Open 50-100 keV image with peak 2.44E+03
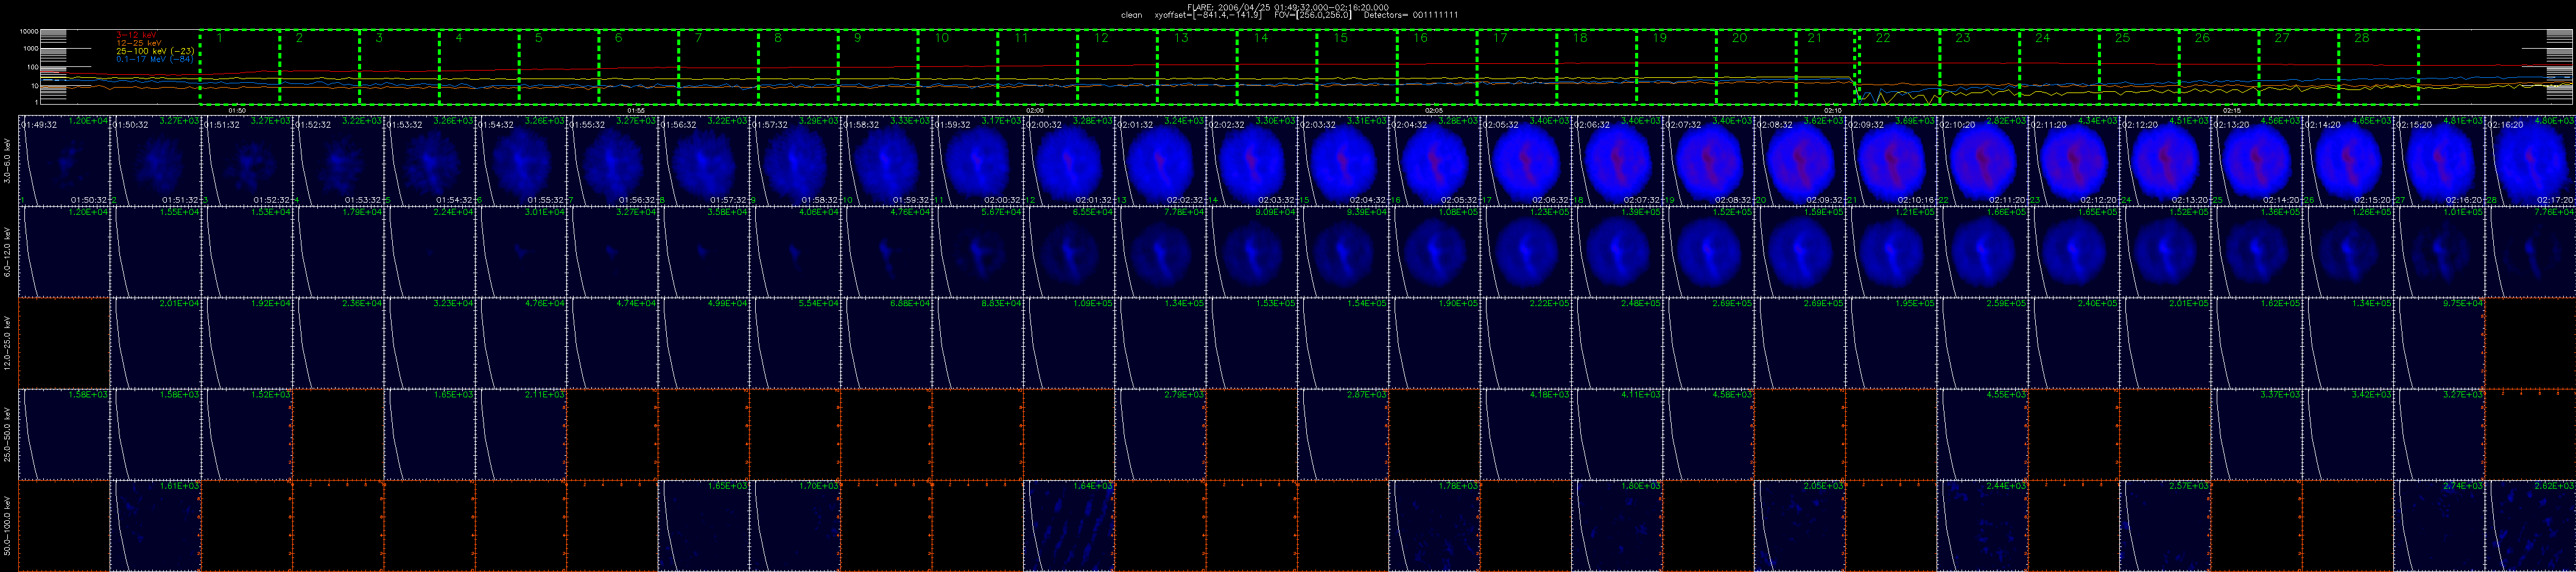Viewport: 2576px width, 572px height. pyautogui.click(x=1982, y=526)
